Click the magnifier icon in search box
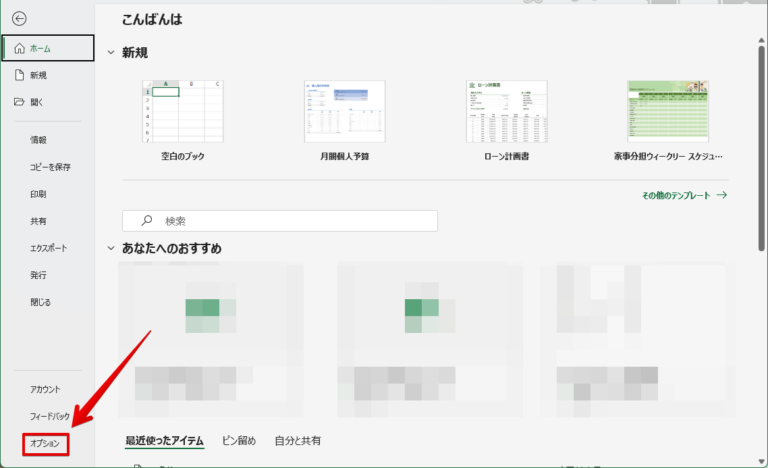The image size is (768, 468). 147,220
